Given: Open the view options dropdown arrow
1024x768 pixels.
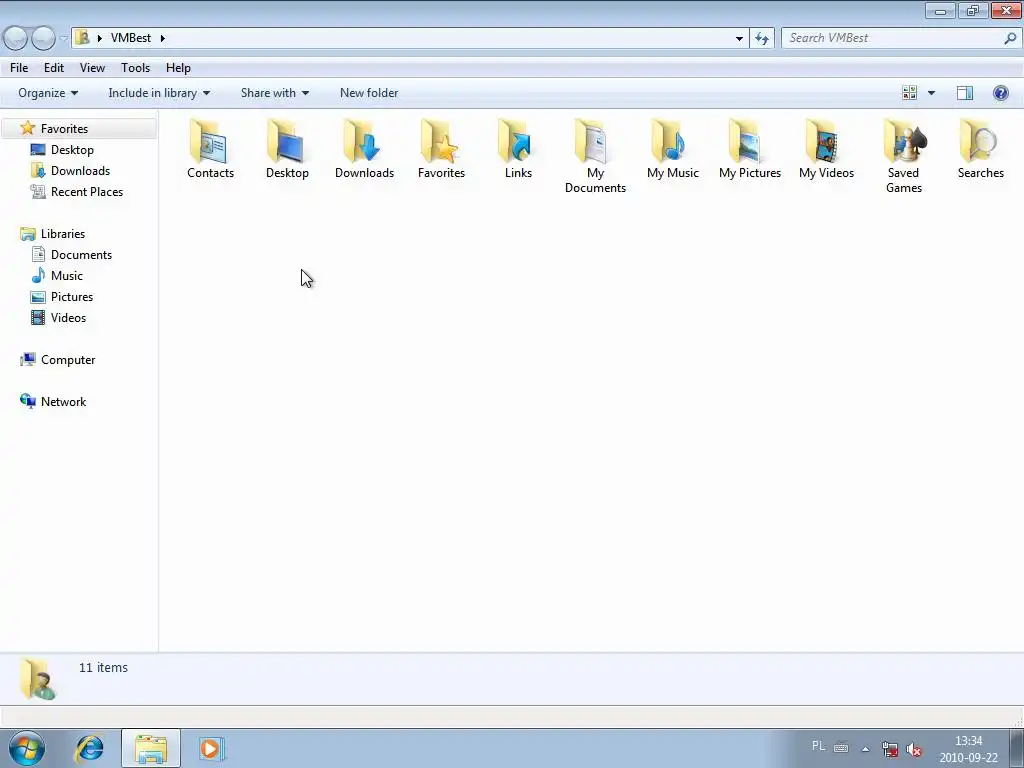Looking at the screenshot, I should pos(931,93).
